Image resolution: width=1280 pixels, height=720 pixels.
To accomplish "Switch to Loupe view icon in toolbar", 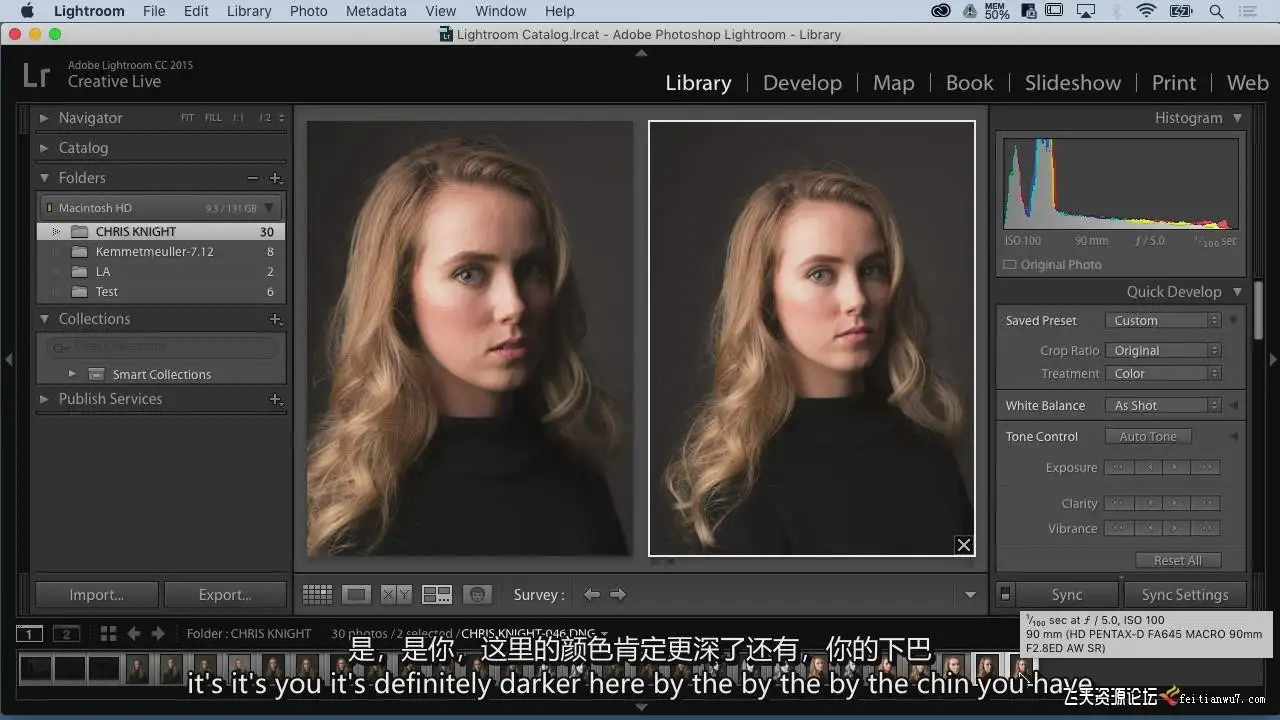I will 356,594.
